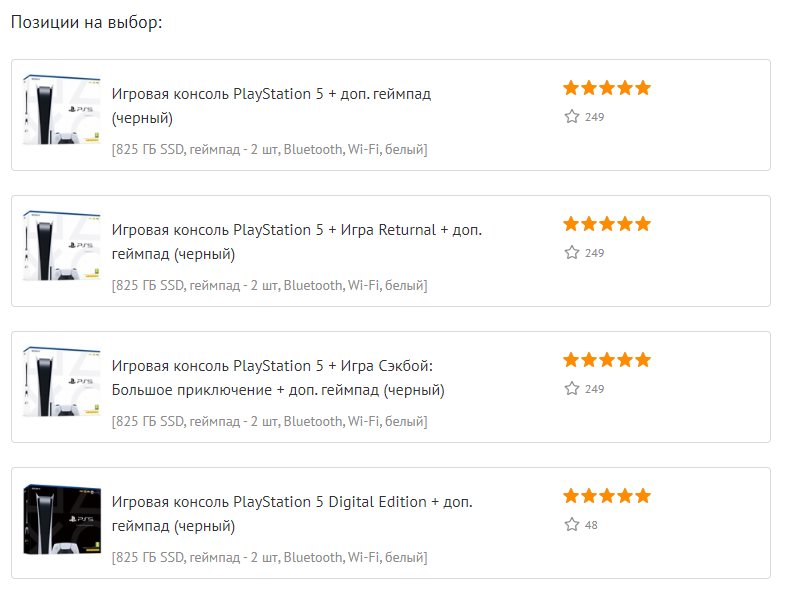Click orange star rating of Сэкбой bundle
Viewport: 786px width, 596px height.
click(607, 360)
